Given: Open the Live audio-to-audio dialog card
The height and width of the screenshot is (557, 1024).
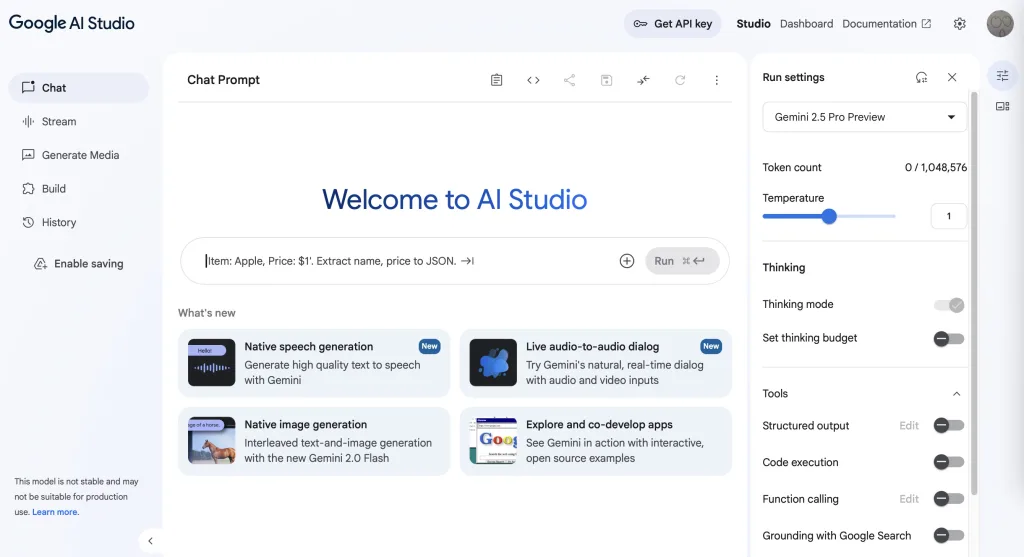Looking at the screenshot, I should 596,363.
